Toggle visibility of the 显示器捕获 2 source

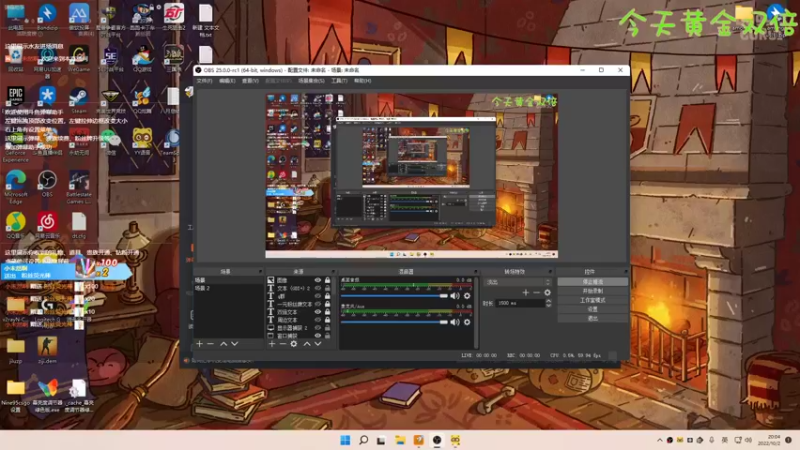pyautogui.click(x=318, y=328)
